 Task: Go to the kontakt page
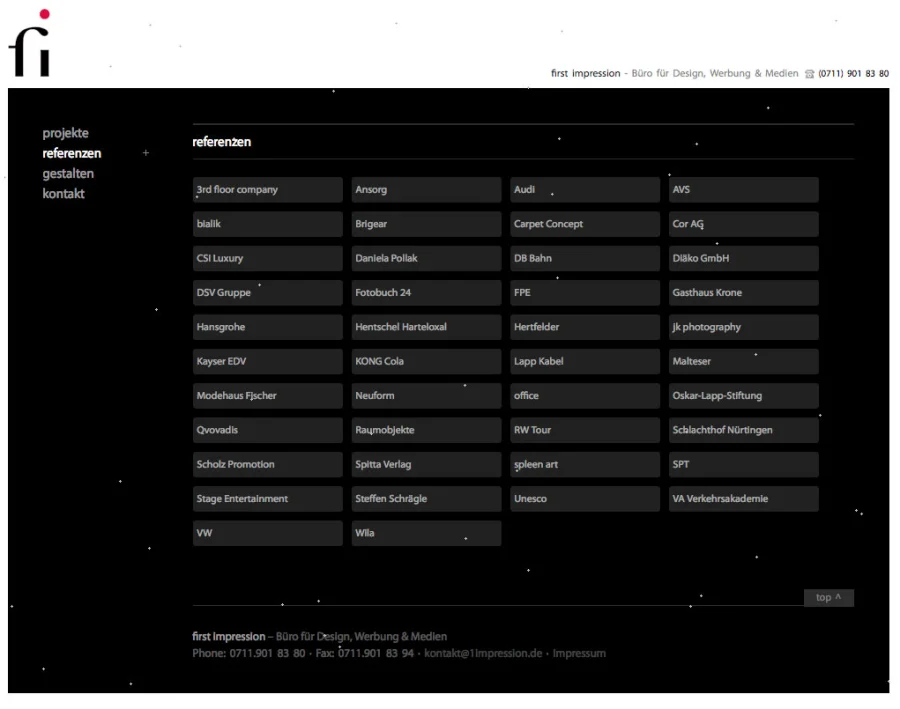(63, 194)
